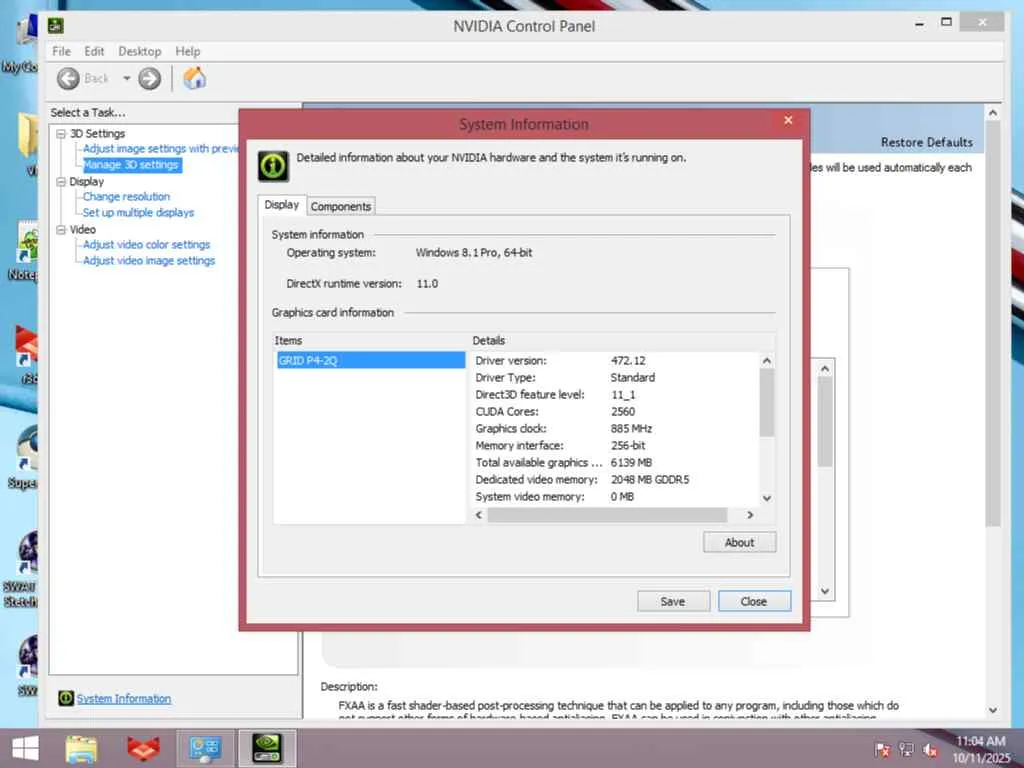Select the Display tab in System Information
This screenshot has height=768, width=1024.
pyautogui.click(x=281, y=204)
